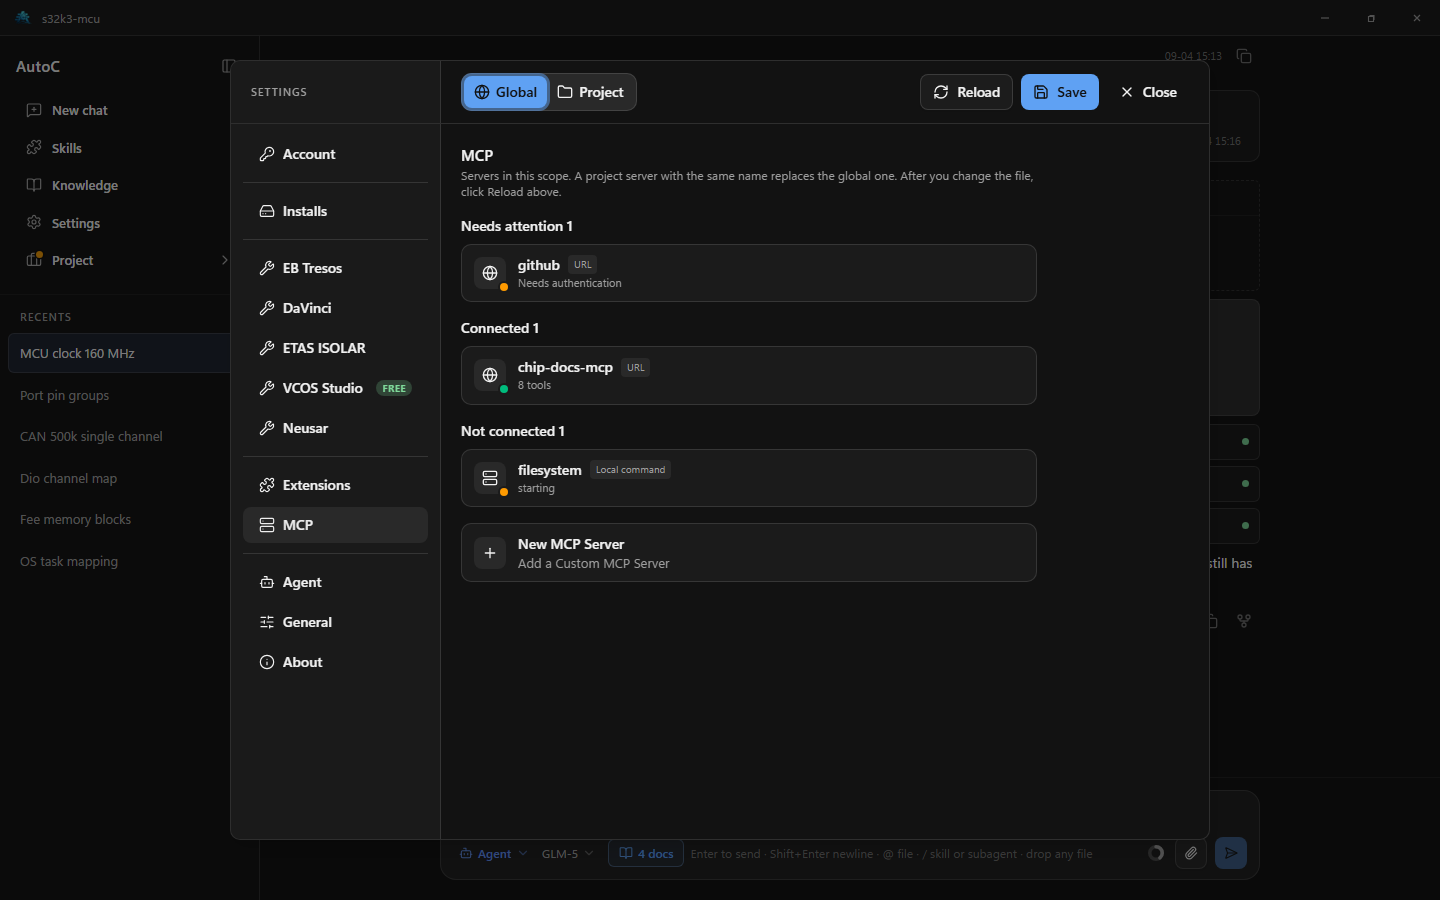1440x900 pixels.
Task: Open the Agent mode dropdown
Action: tap(493, 854)
